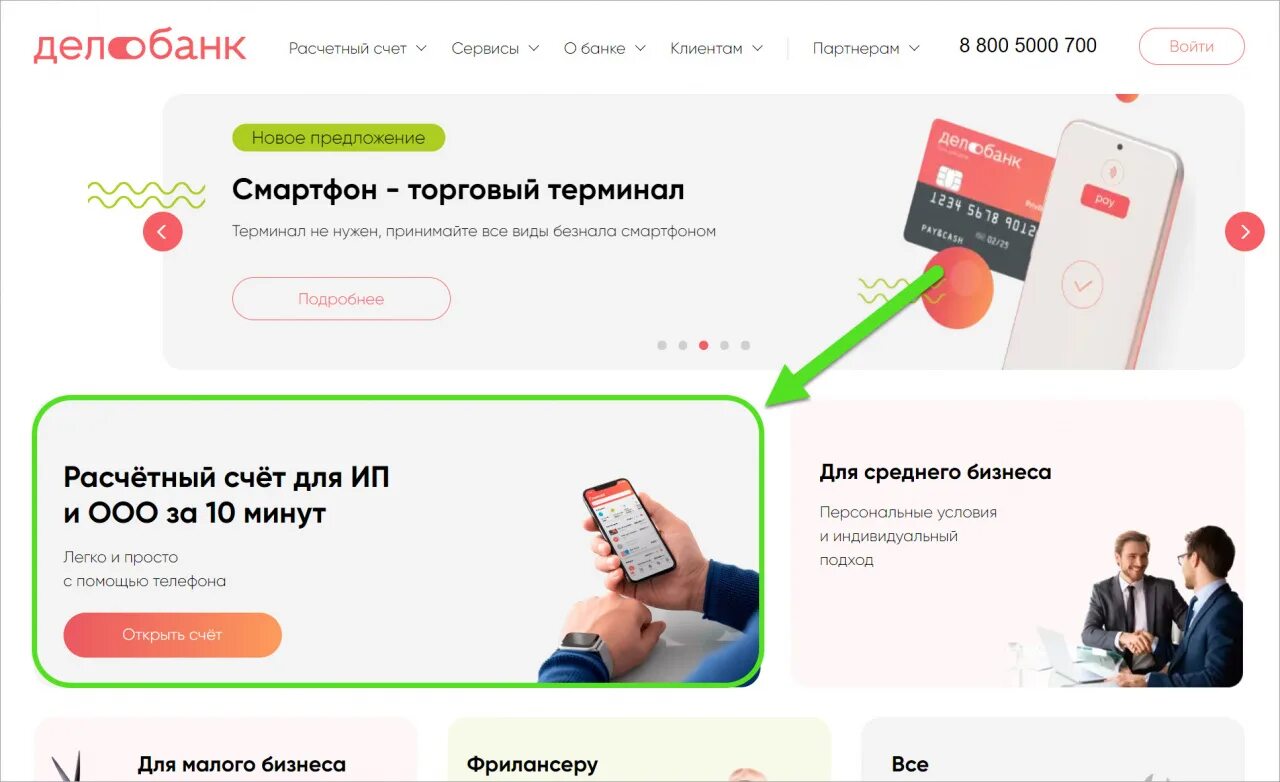This screenshot has height=782, width=1280.
Task: Go to previous carousel slide arrow
Action: pyautogui.click(x=163, y=232)
